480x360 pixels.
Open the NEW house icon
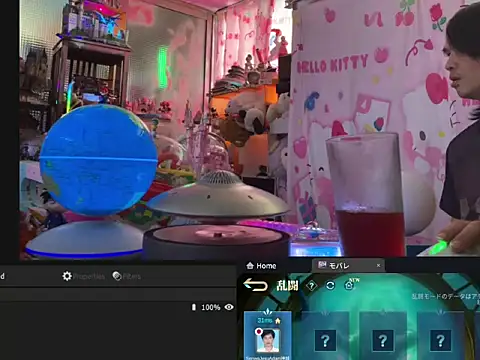(x=350, y=285)
